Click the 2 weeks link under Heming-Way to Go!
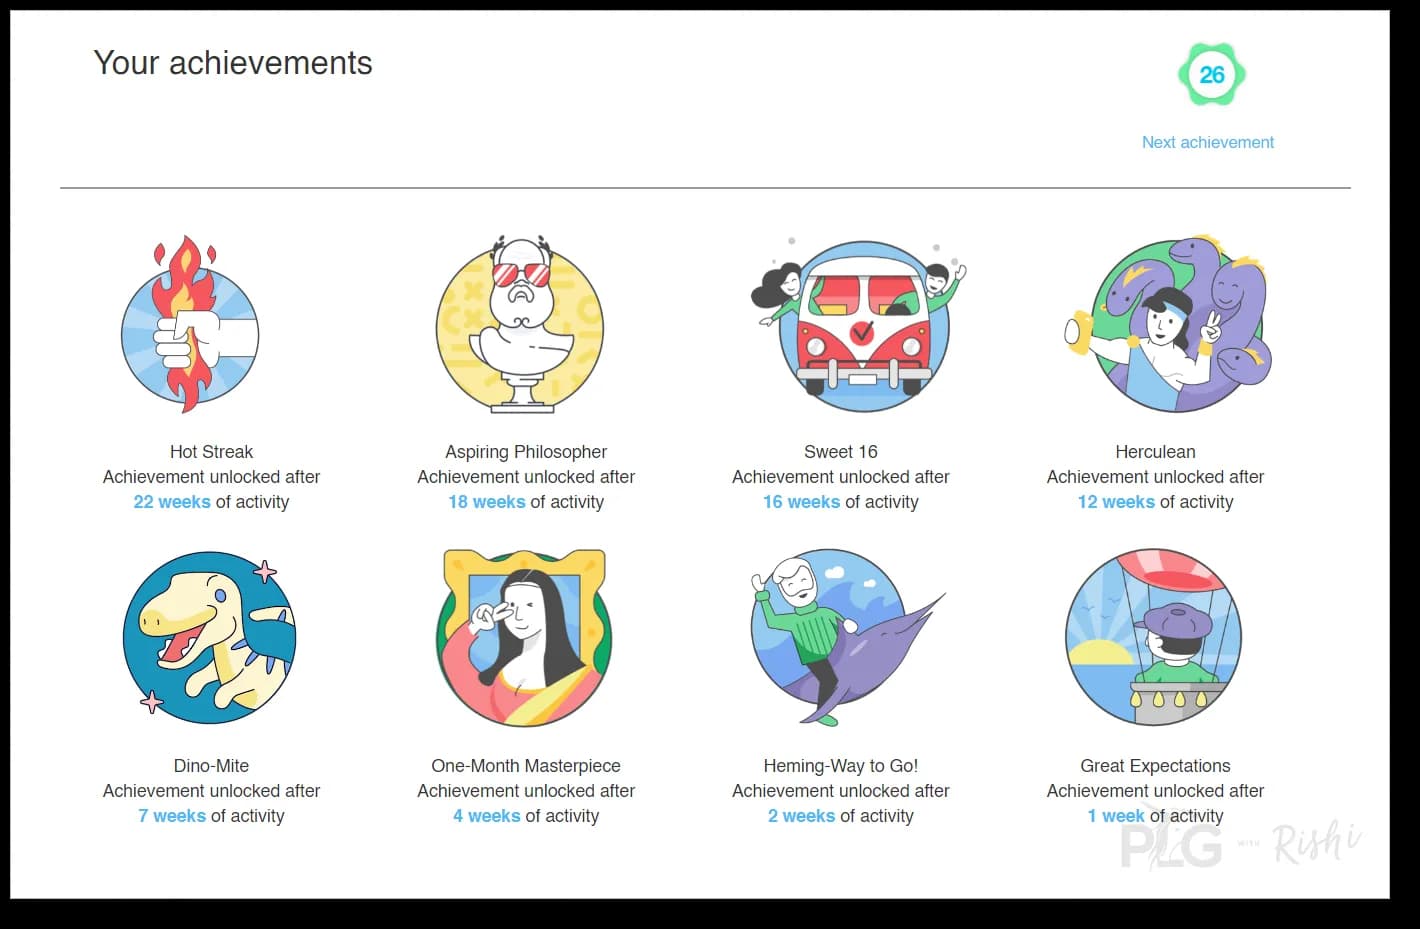 click(x=802, y=816)
